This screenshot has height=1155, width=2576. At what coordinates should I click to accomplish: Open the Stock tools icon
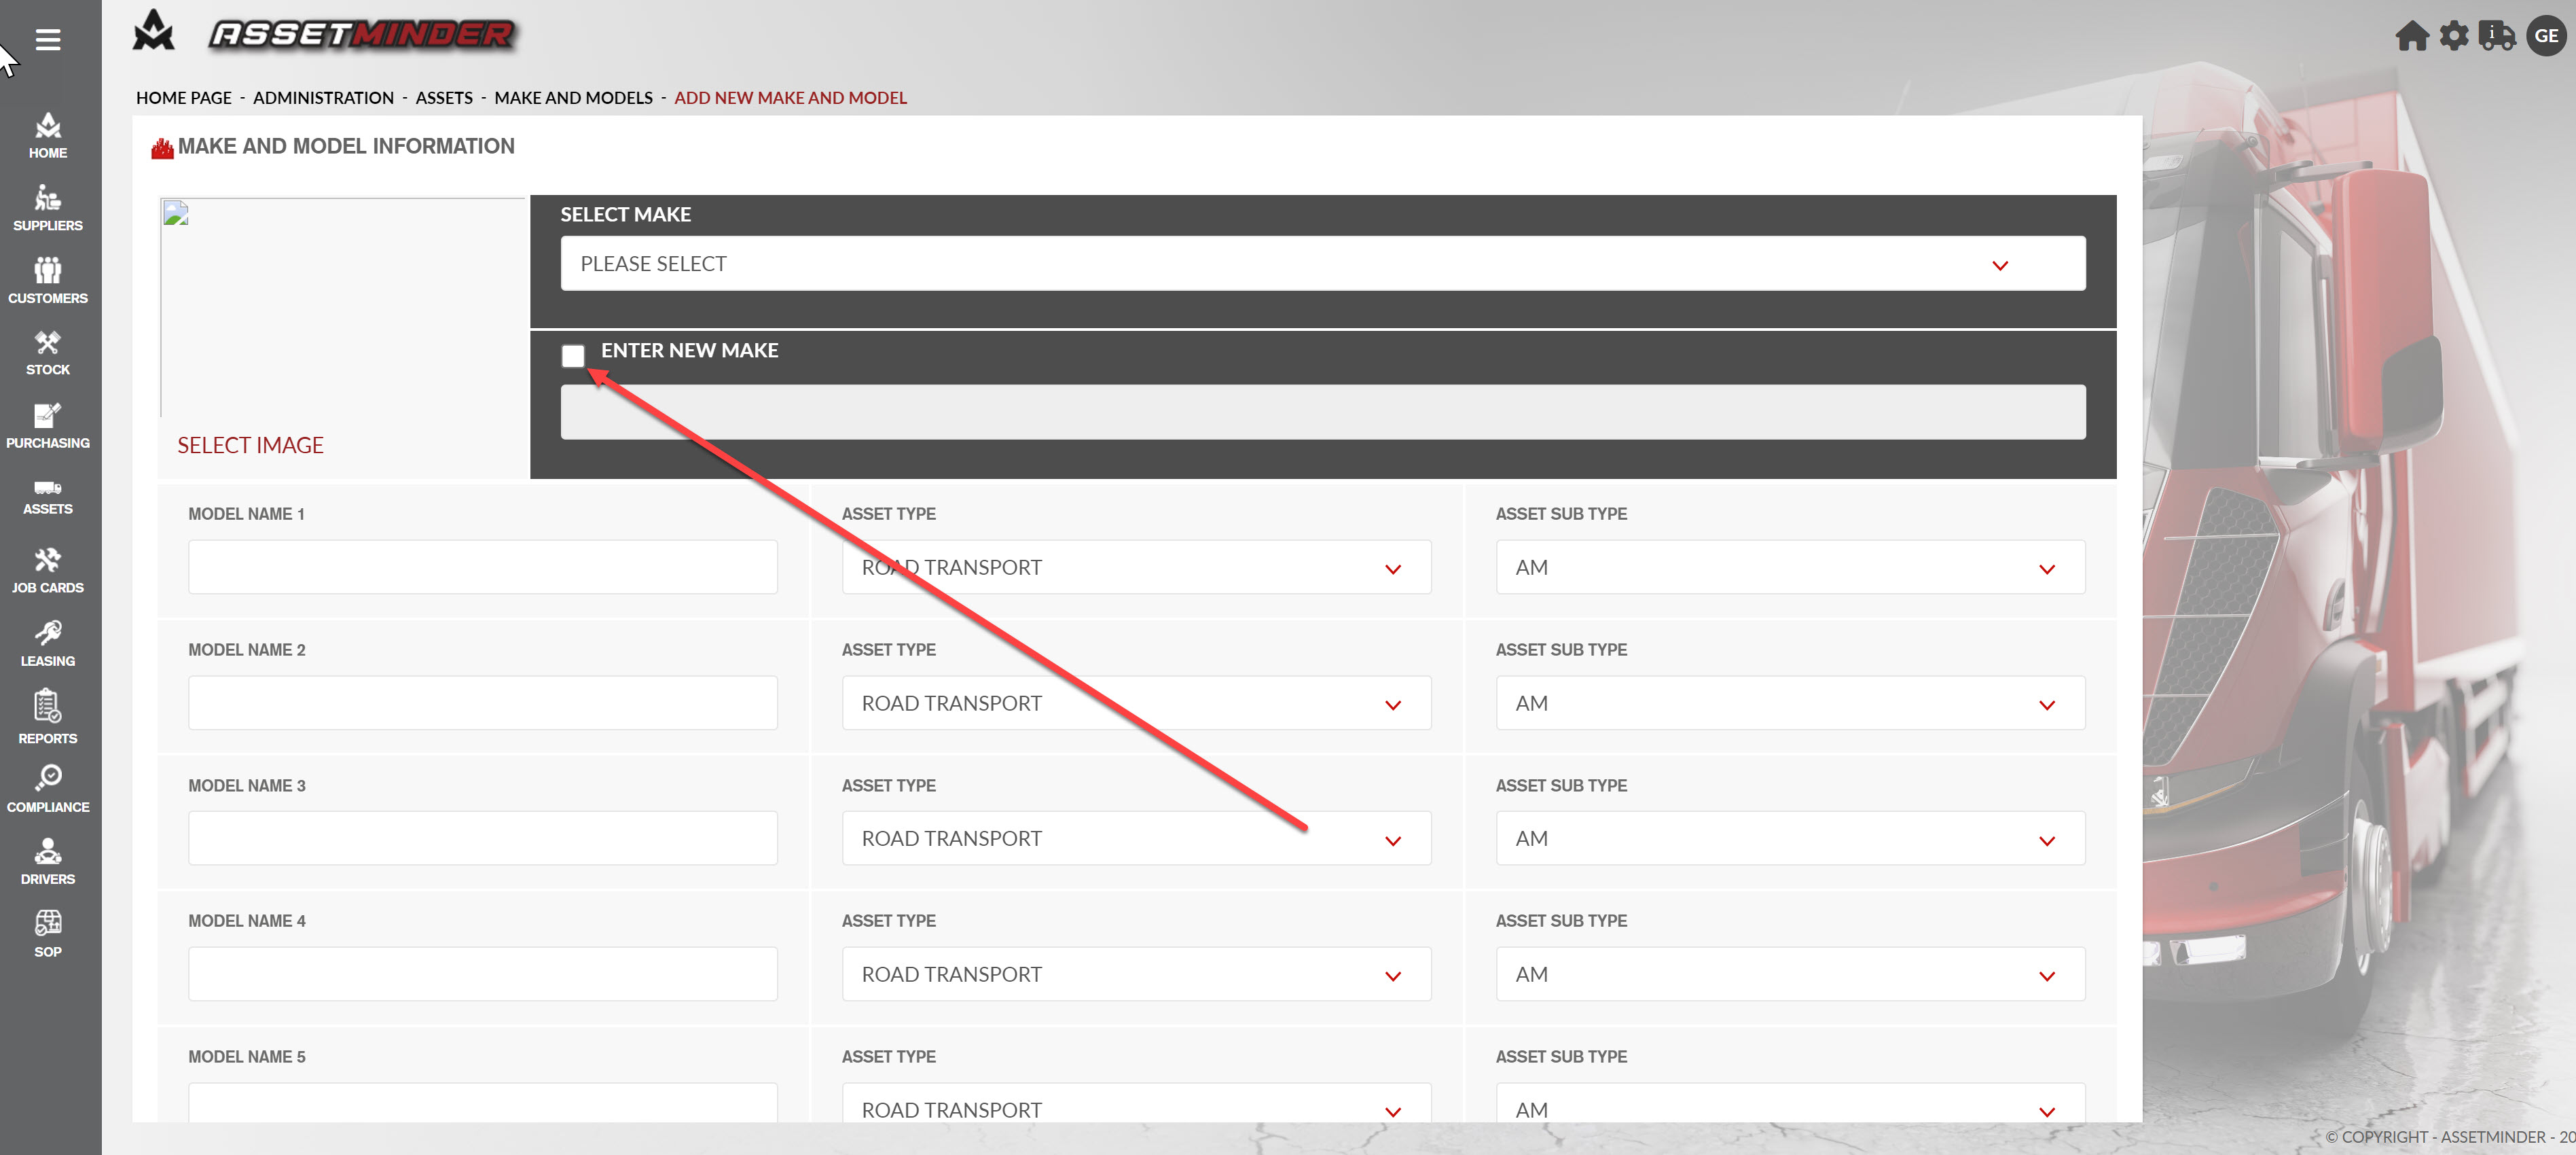(48, 352)
